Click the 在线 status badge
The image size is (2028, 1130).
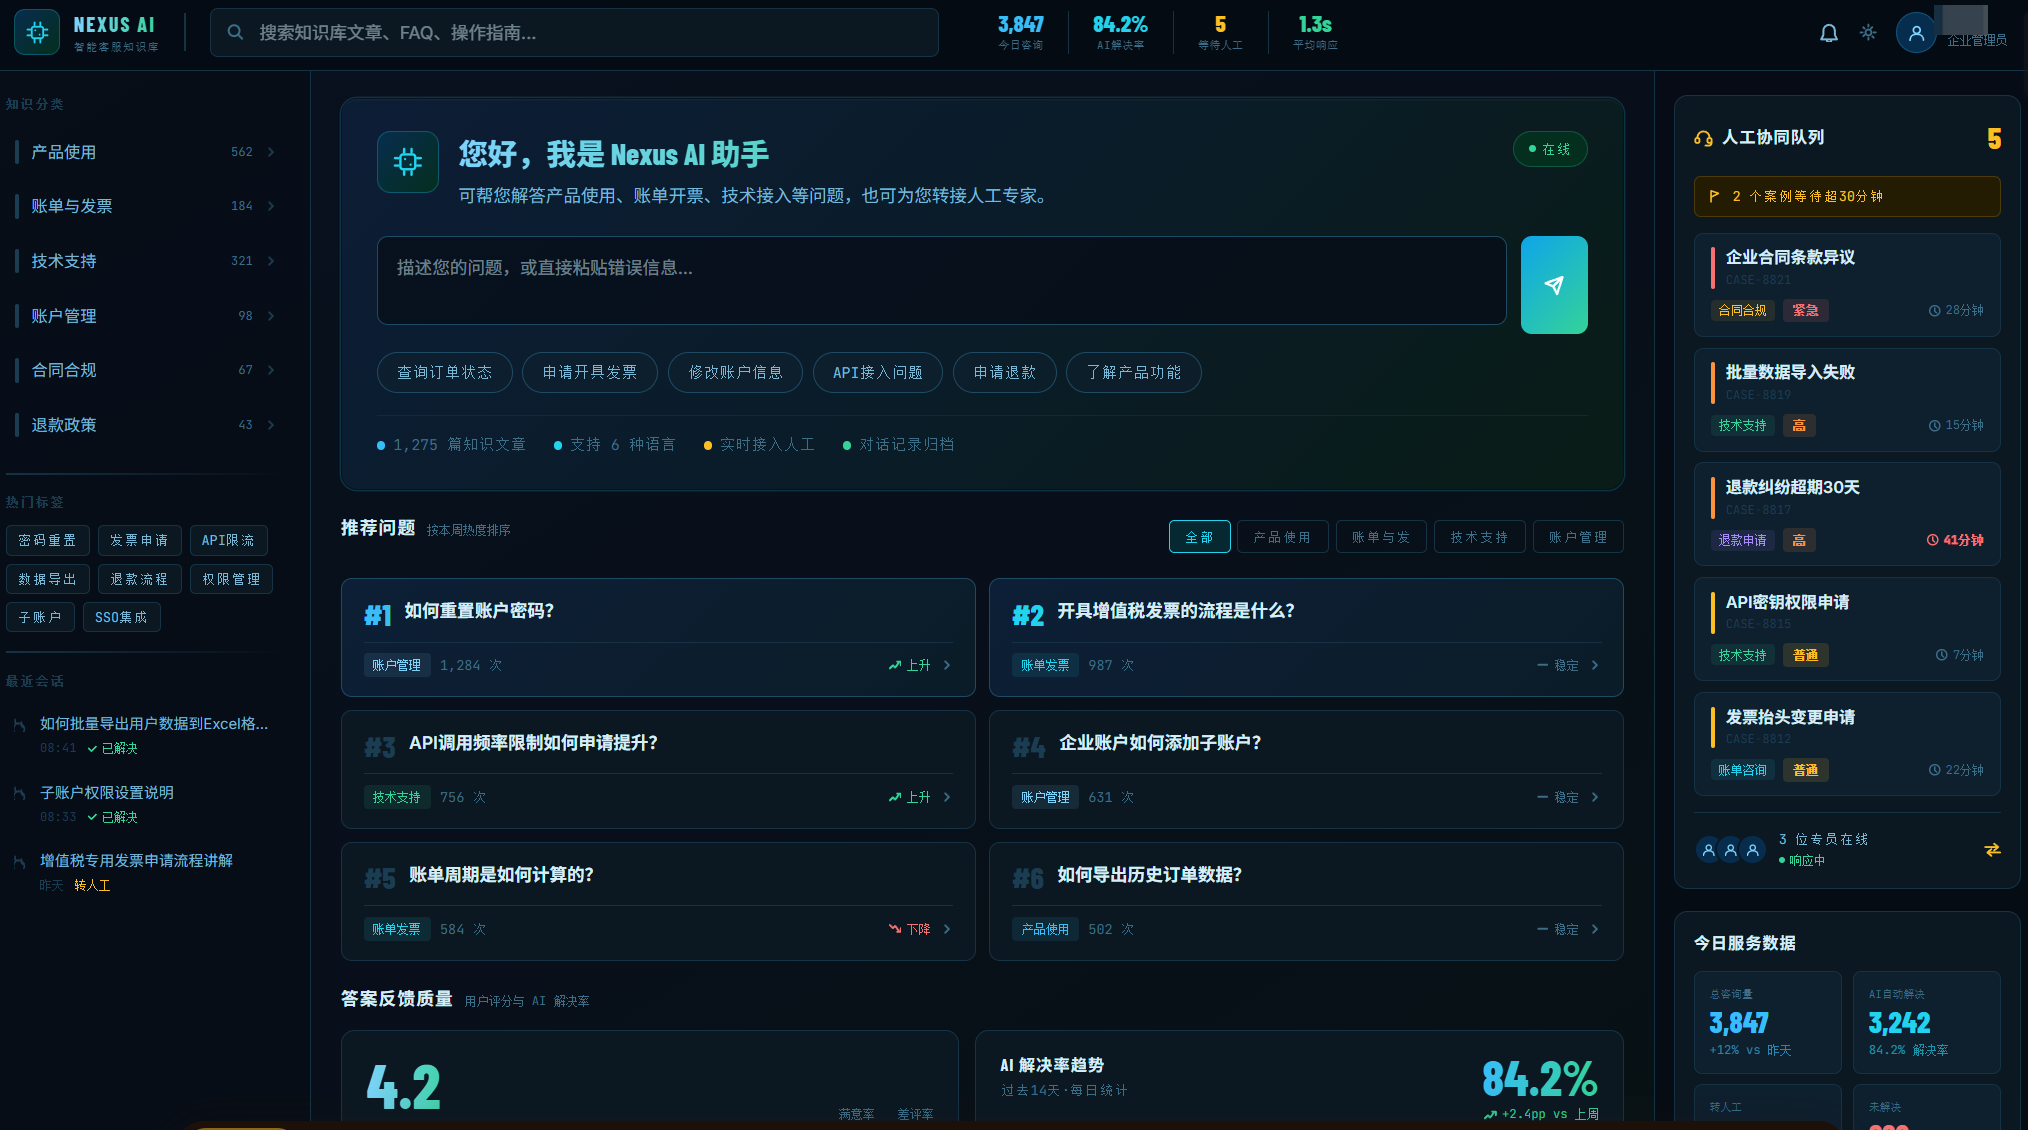1550,150
